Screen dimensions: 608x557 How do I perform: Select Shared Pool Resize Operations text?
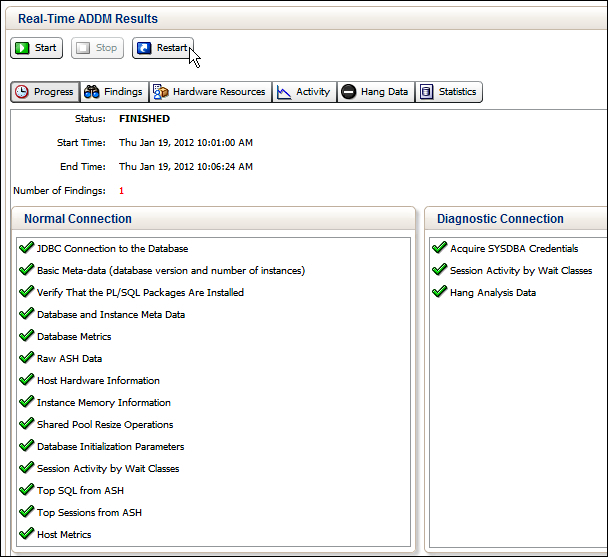(105, 425)
